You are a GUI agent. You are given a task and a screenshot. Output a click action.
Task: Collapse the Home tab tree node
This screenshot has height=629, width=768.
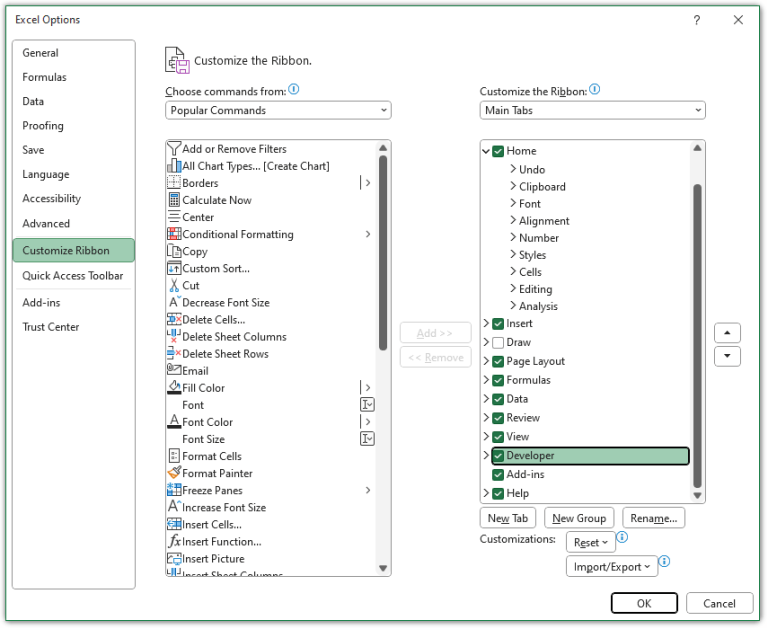[486, 151]
